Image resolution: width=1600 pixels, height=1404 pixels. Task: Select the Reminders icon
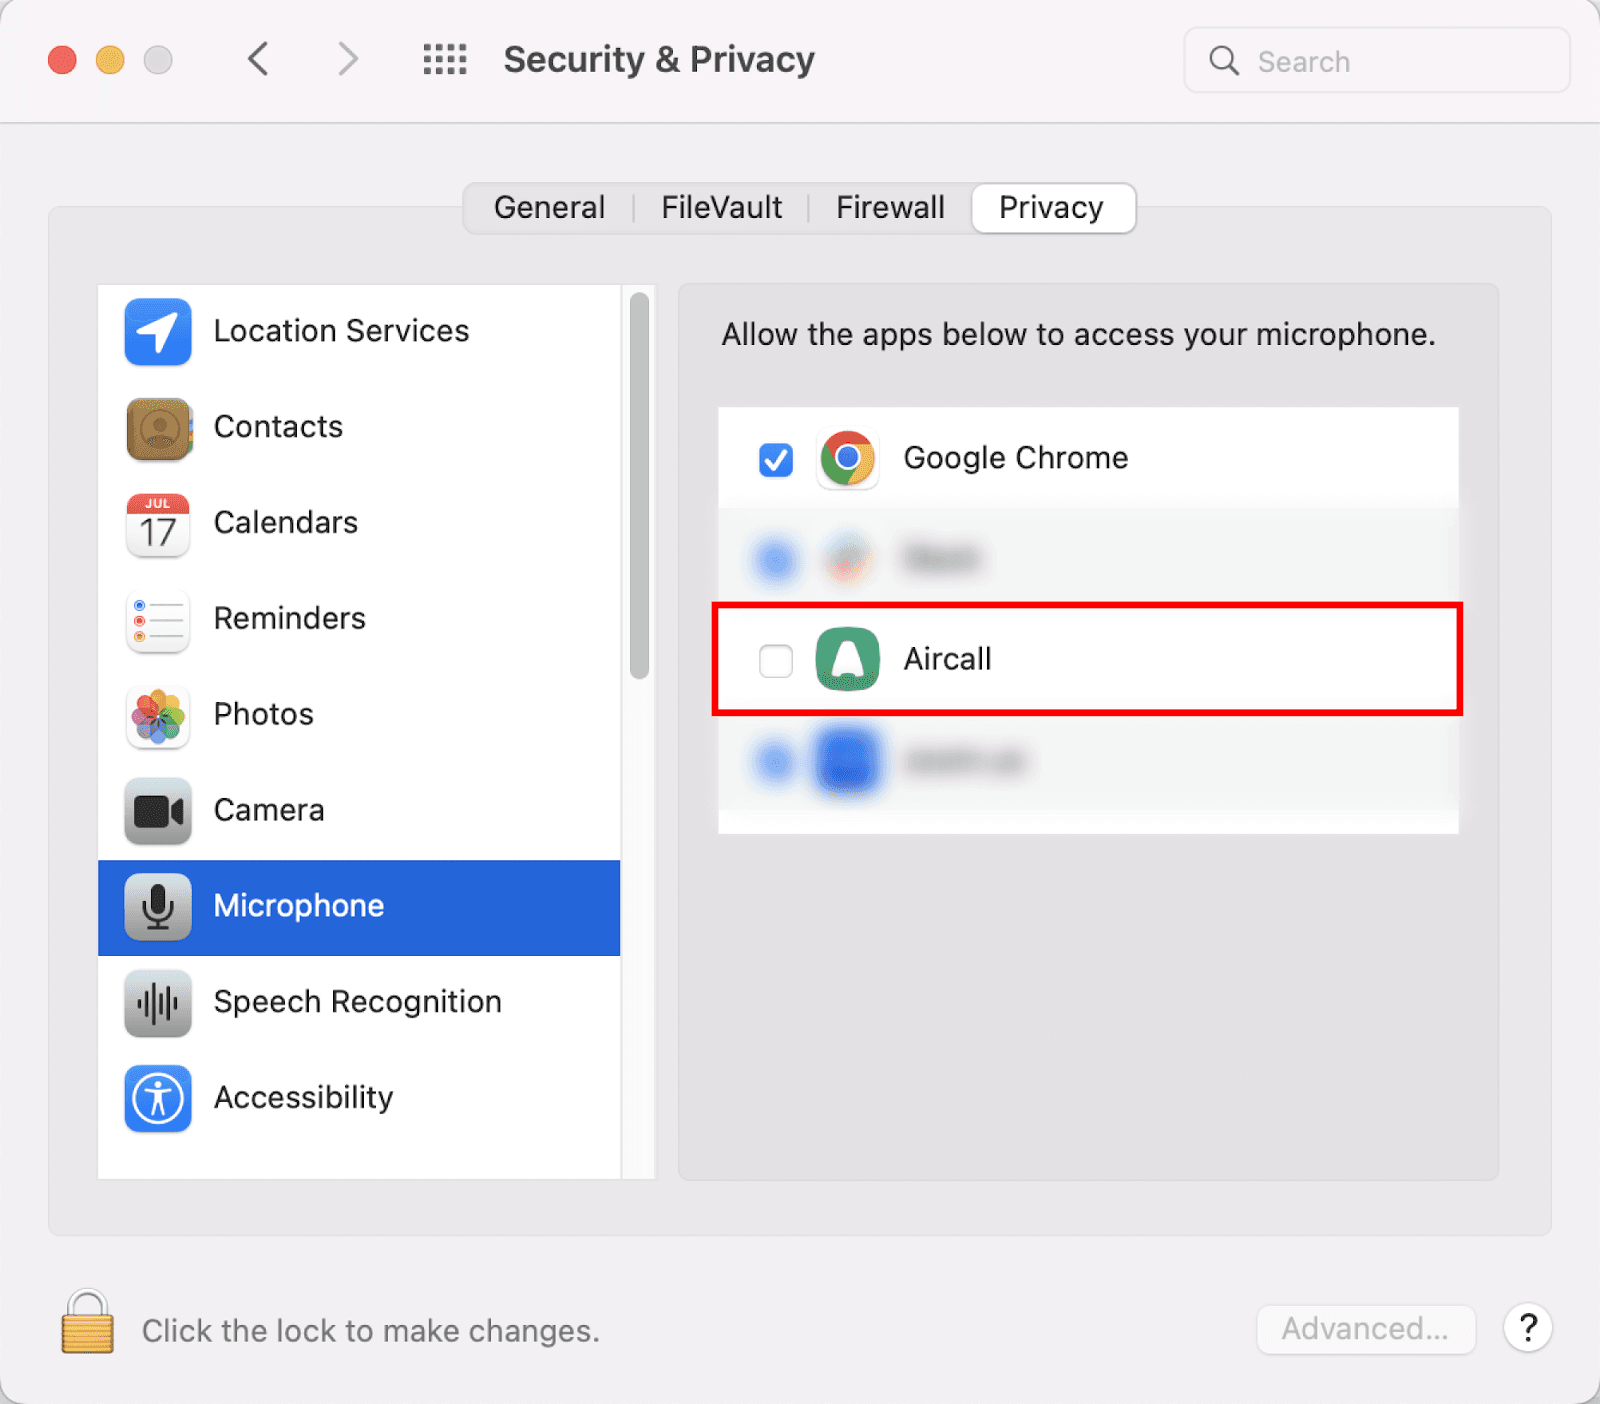tap(157, 619)
